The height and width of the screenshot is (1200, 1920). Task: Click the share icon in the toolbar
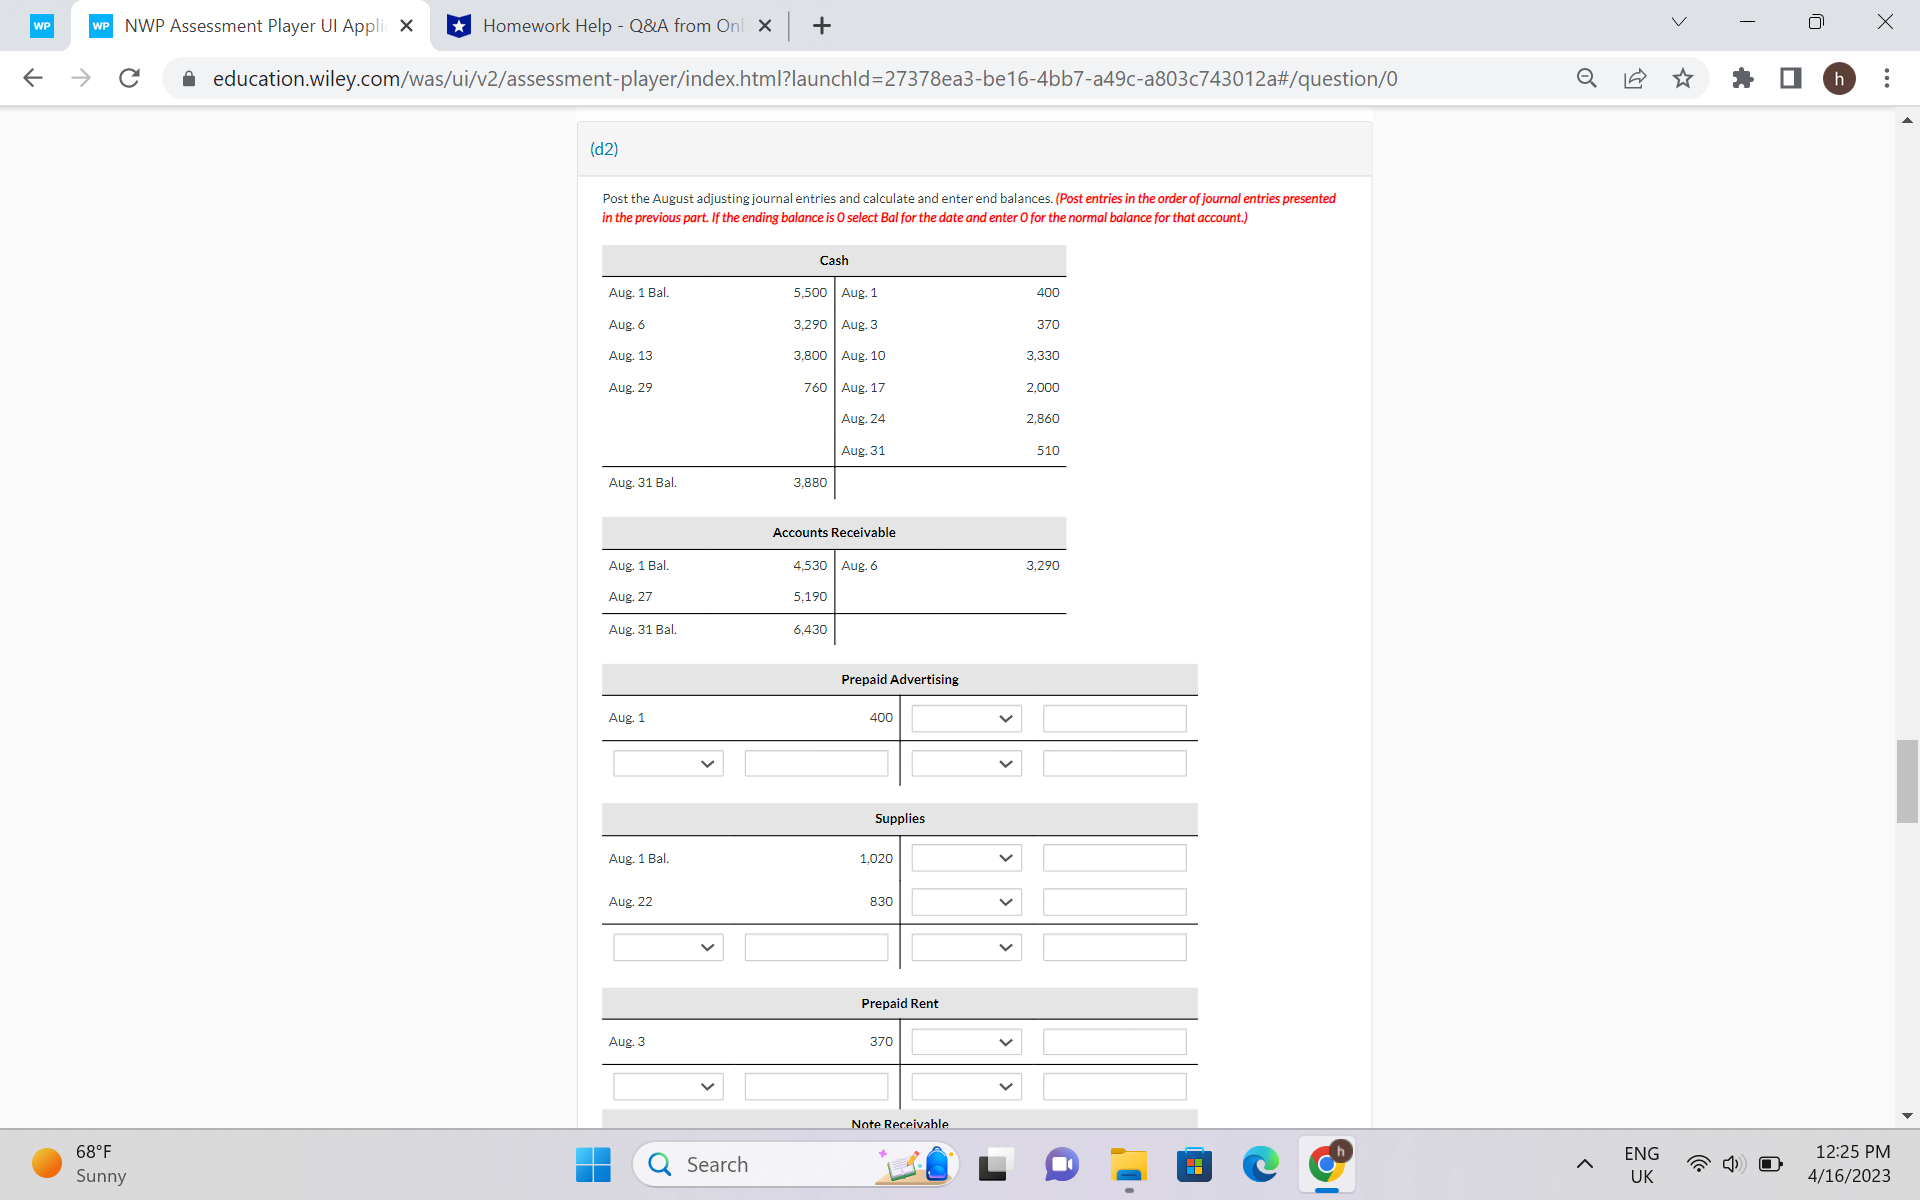(1634, 78)
